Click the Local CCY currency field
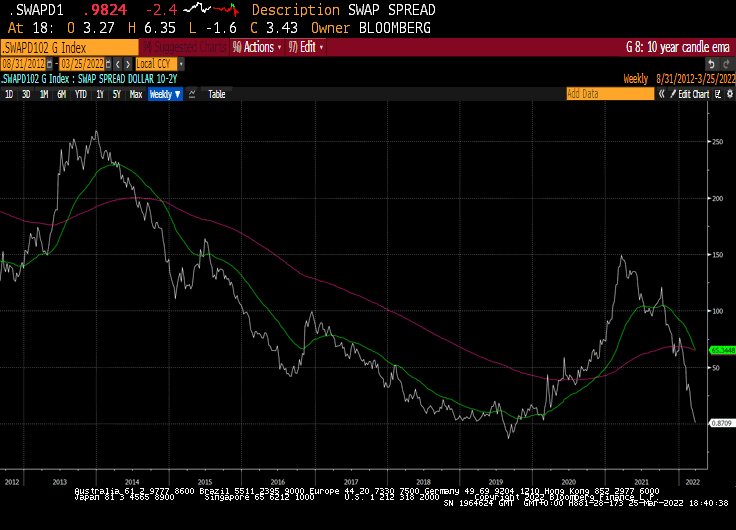Image resolution: width=736 pixels, height=530 pixels. pyautogui.click(x=156, y=64)
